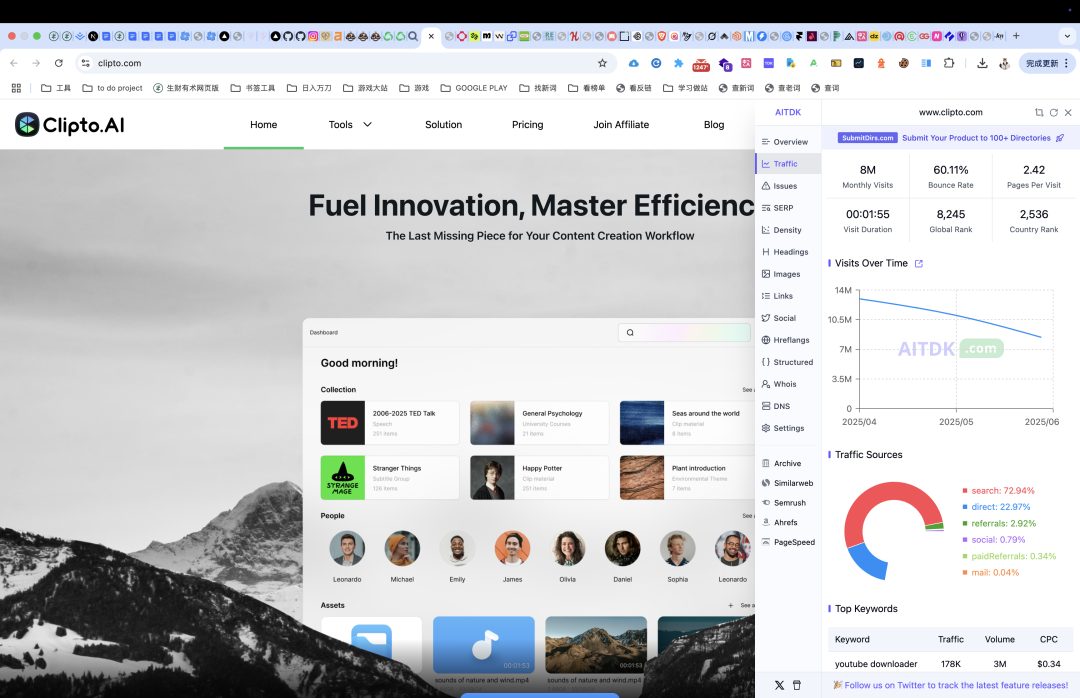Open the Social section
This screenshot has width=1080, height=698.
[779, 318]
